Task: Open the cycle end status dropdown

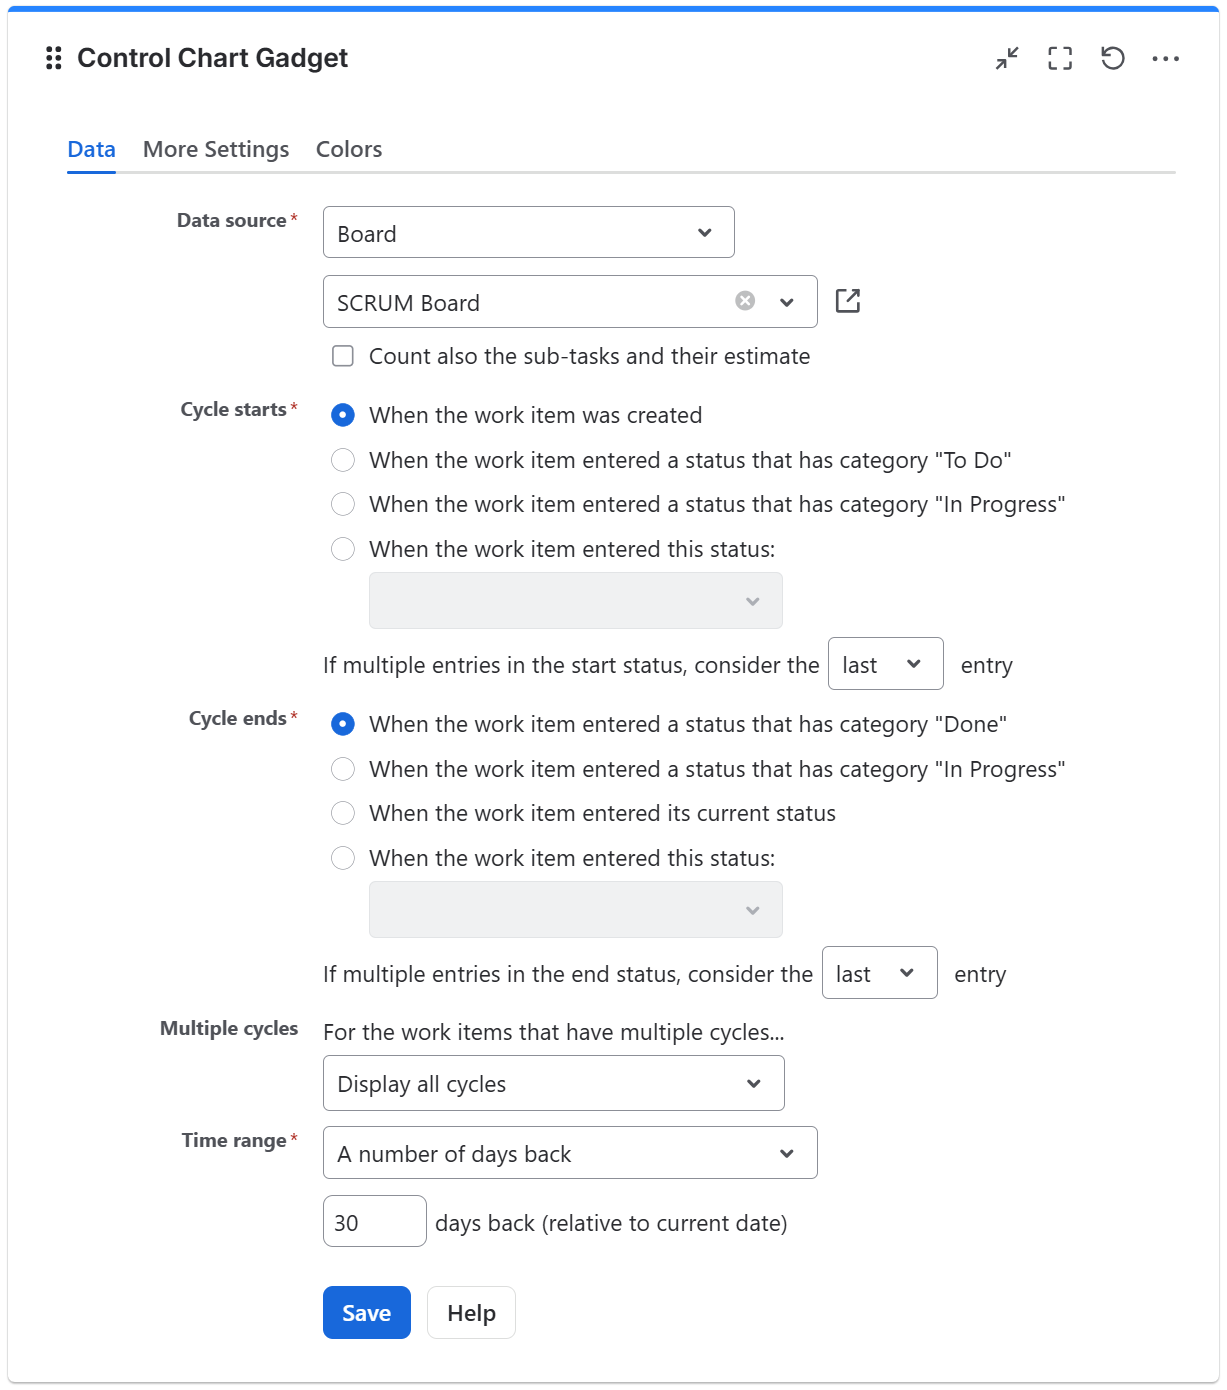Action: pos(576,910)
